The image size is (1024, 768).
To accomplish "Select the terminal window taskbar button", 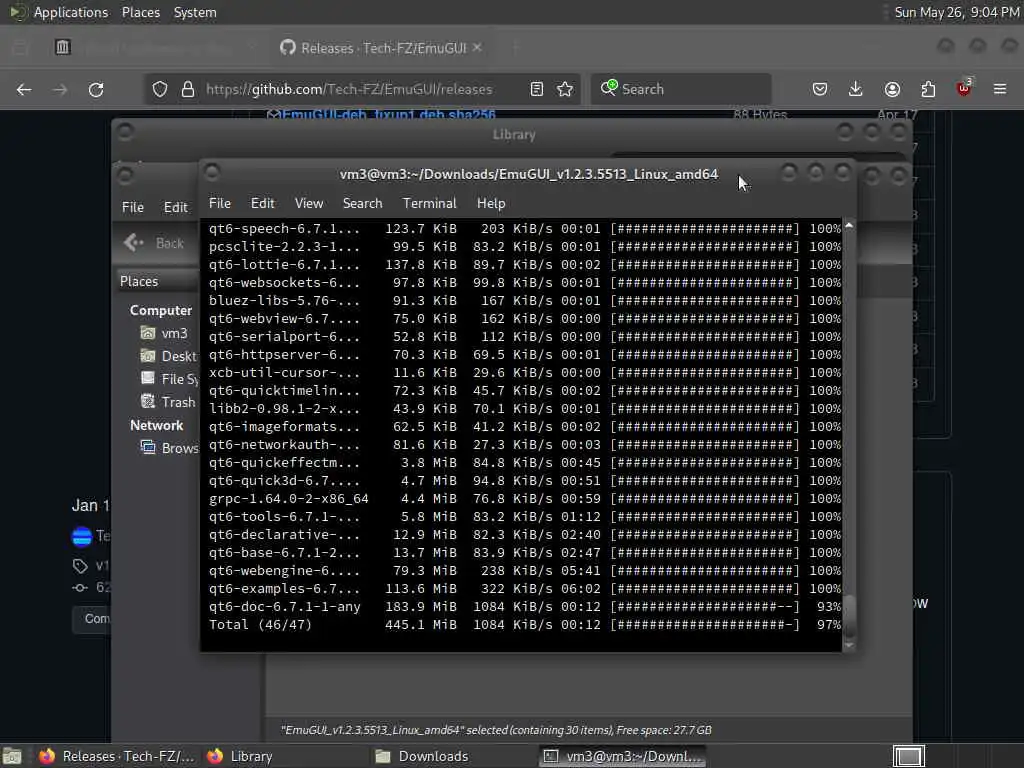I will (x=623, y=756).
